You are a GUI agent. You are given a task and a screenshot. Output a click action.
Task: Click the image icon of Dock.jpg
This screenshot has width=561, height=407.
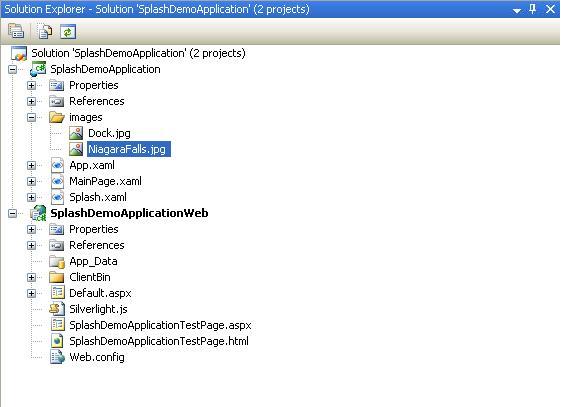[x=76, y=133]
